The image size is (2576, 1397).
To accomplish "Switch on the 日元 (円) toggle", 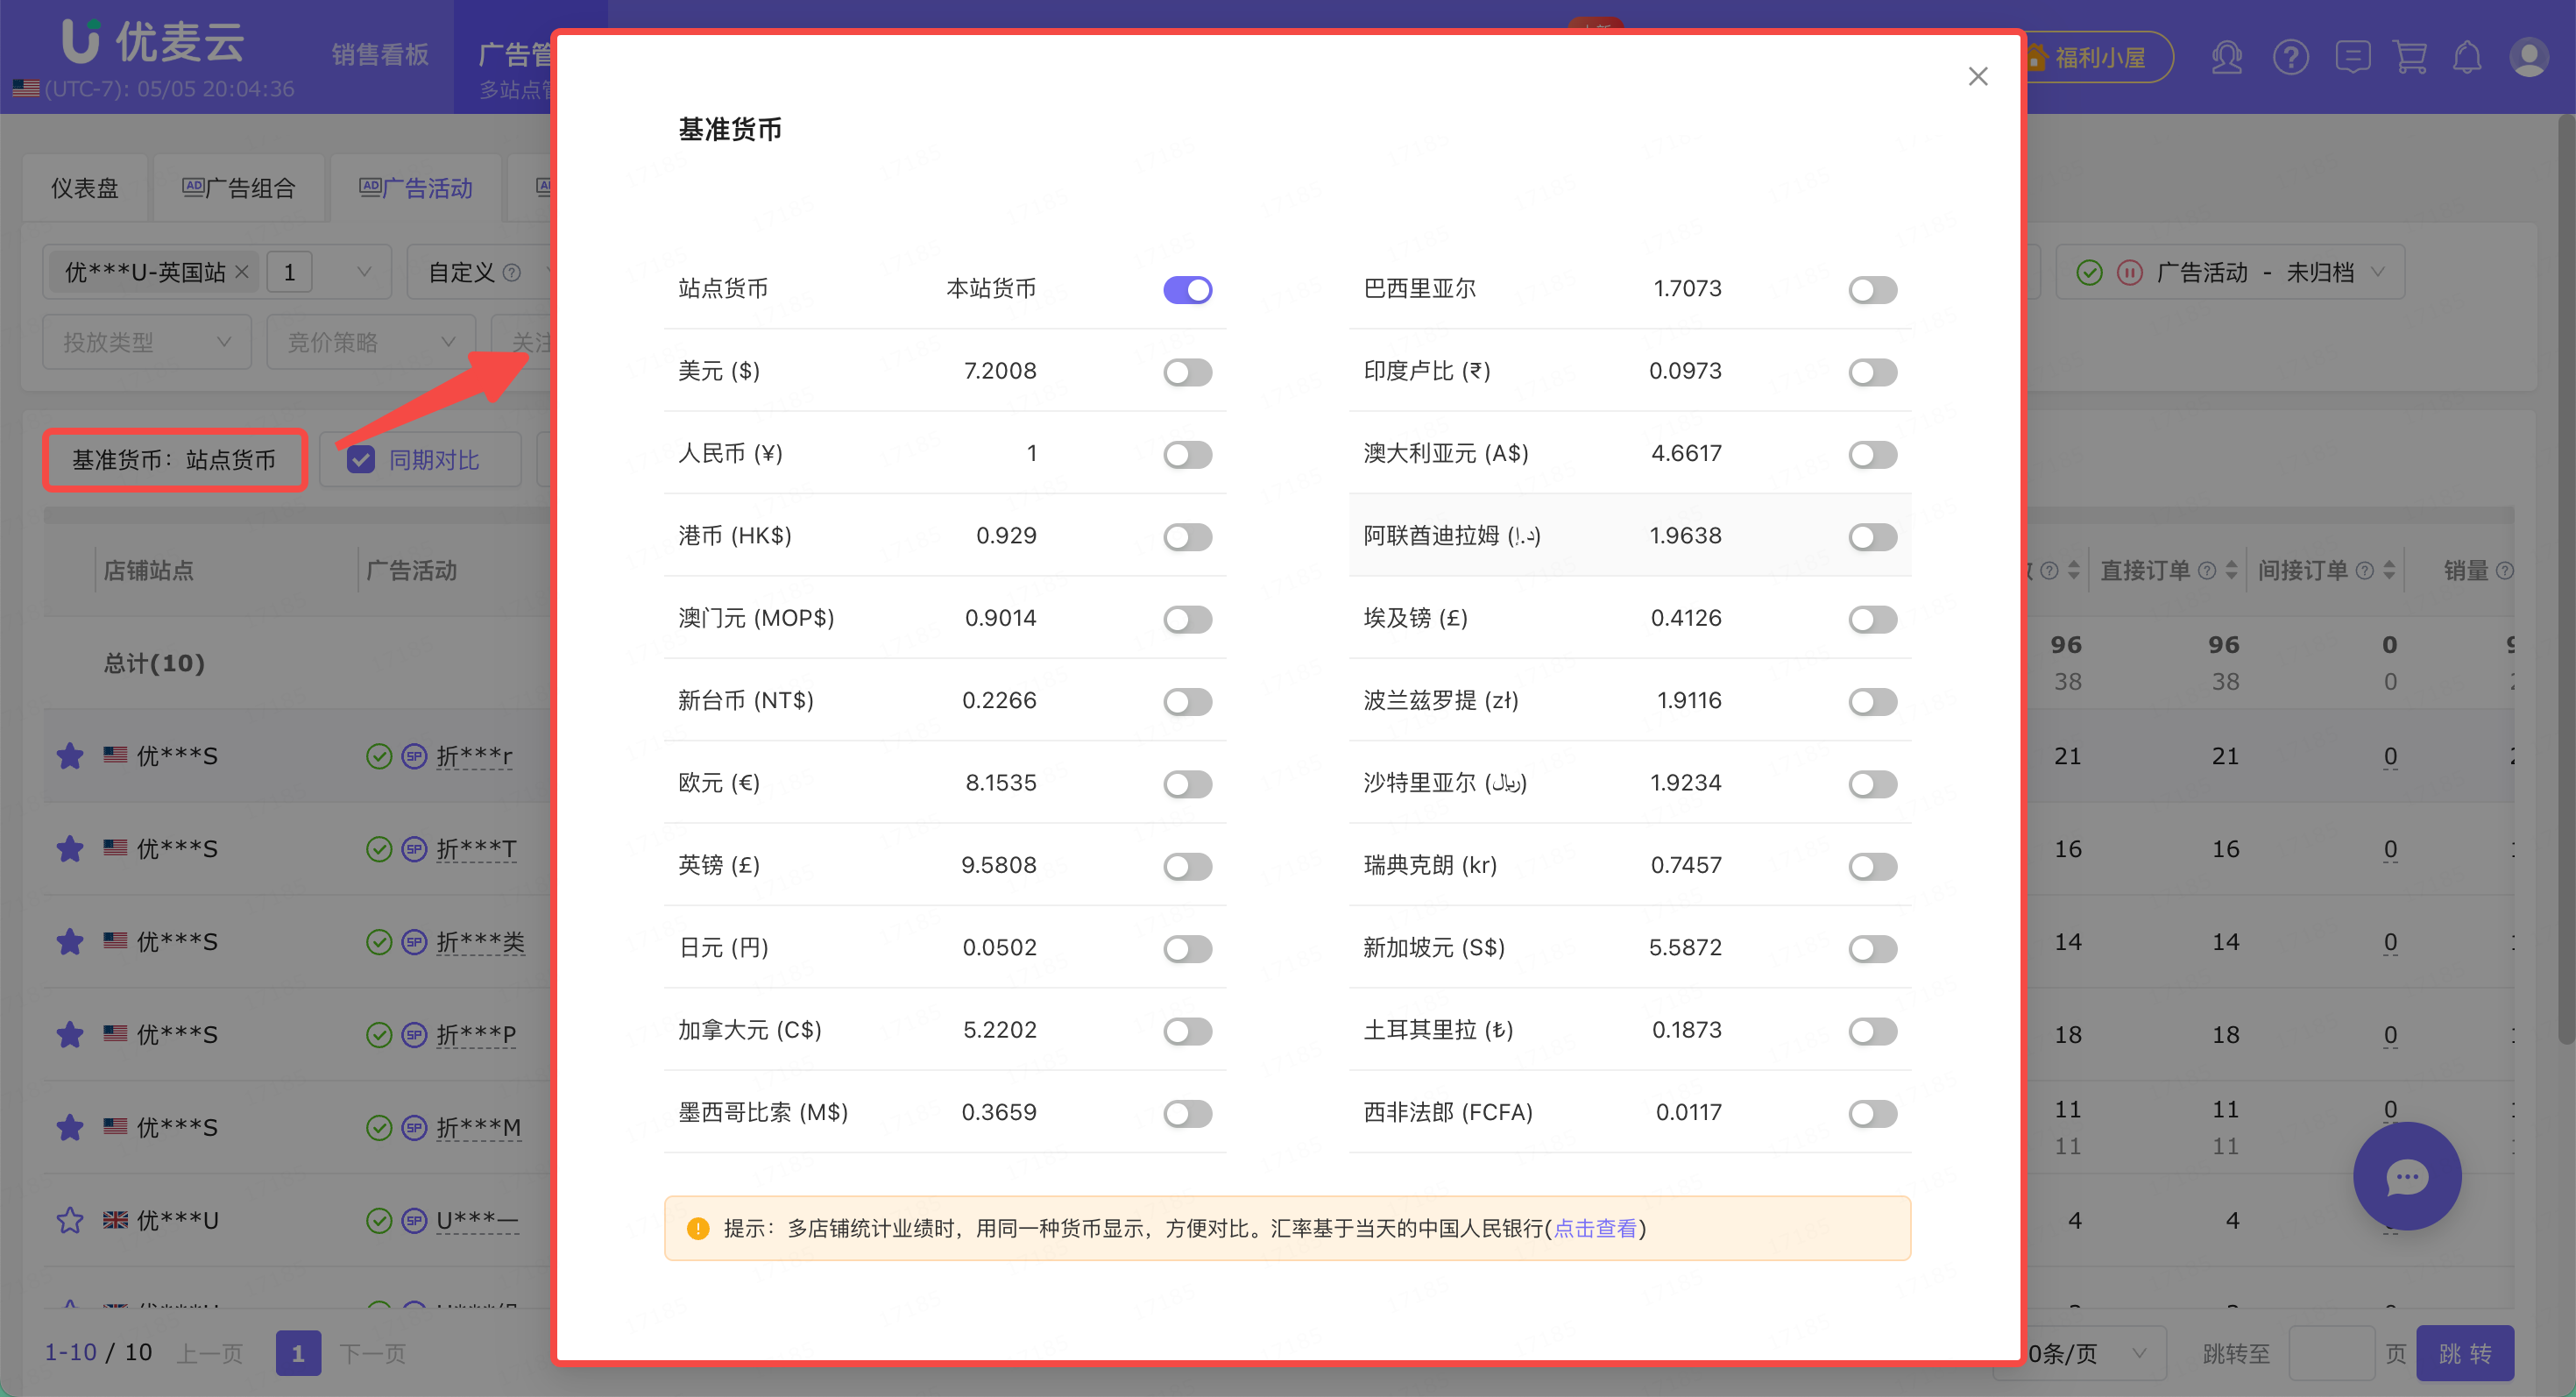I will [x=1187, y=949].
